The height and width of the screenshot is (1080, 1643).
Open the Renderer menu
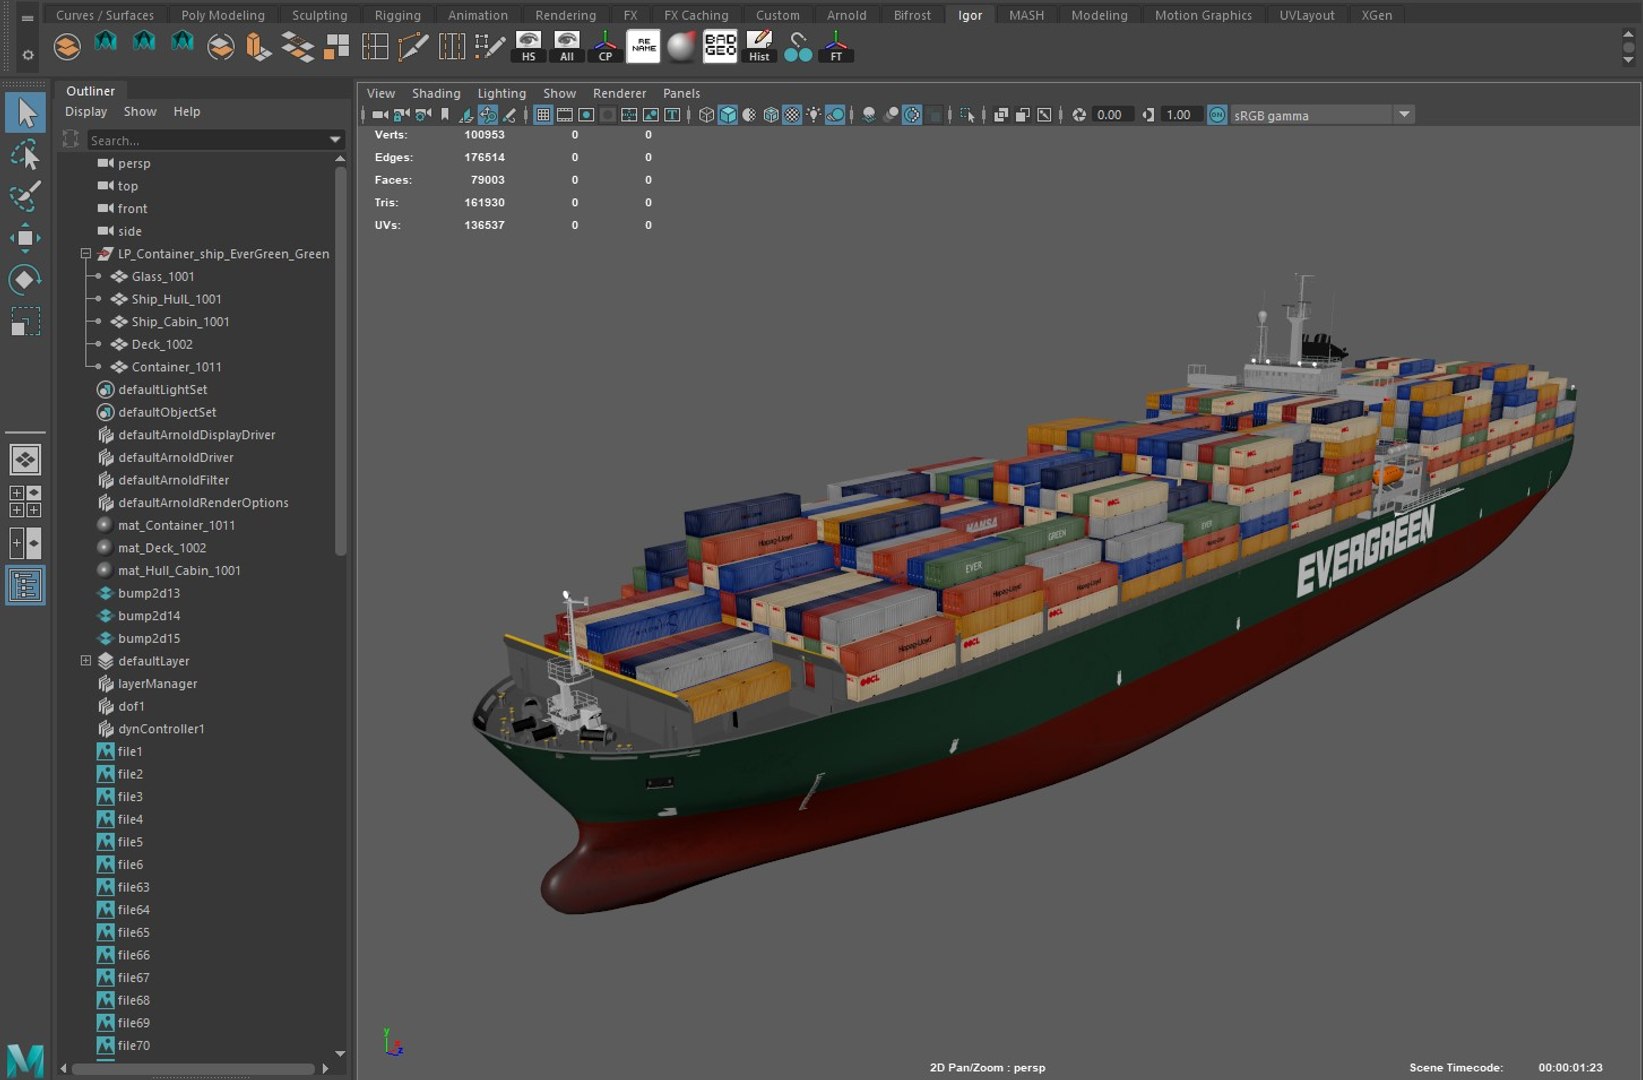(619, 93)
